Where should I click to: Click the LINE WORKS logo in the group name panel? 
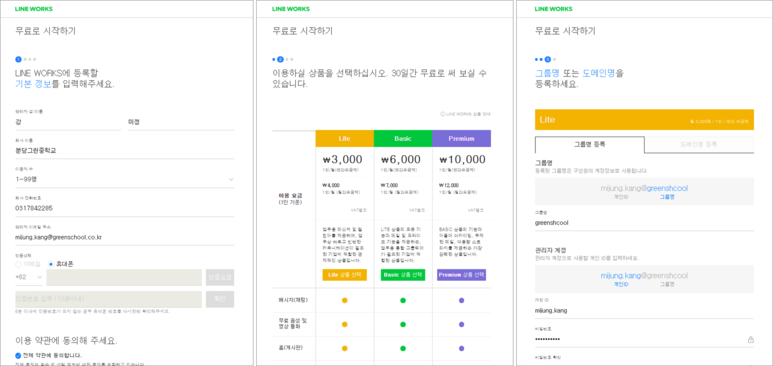tap(553, 9)
